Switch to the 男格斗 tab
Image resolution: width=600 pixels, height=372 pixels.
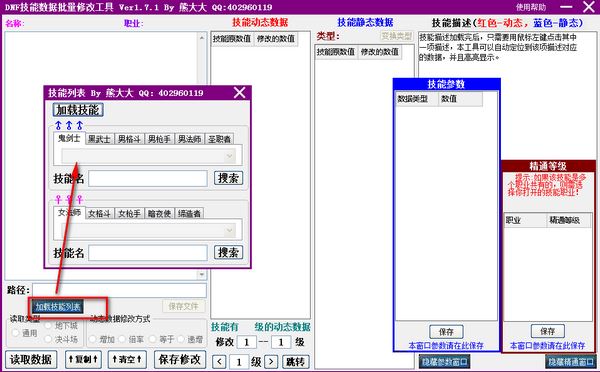click(x=129, y=139)
